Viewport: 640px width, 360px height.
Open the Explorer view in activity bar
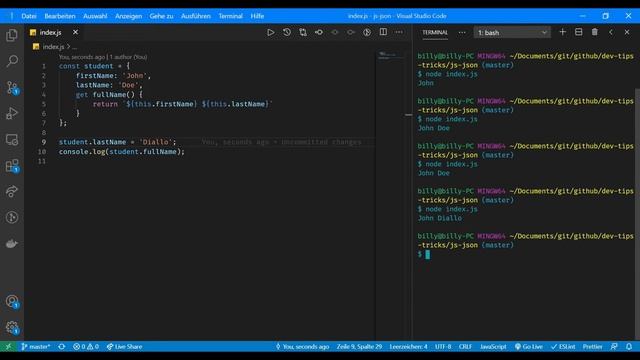click(12, 35)
